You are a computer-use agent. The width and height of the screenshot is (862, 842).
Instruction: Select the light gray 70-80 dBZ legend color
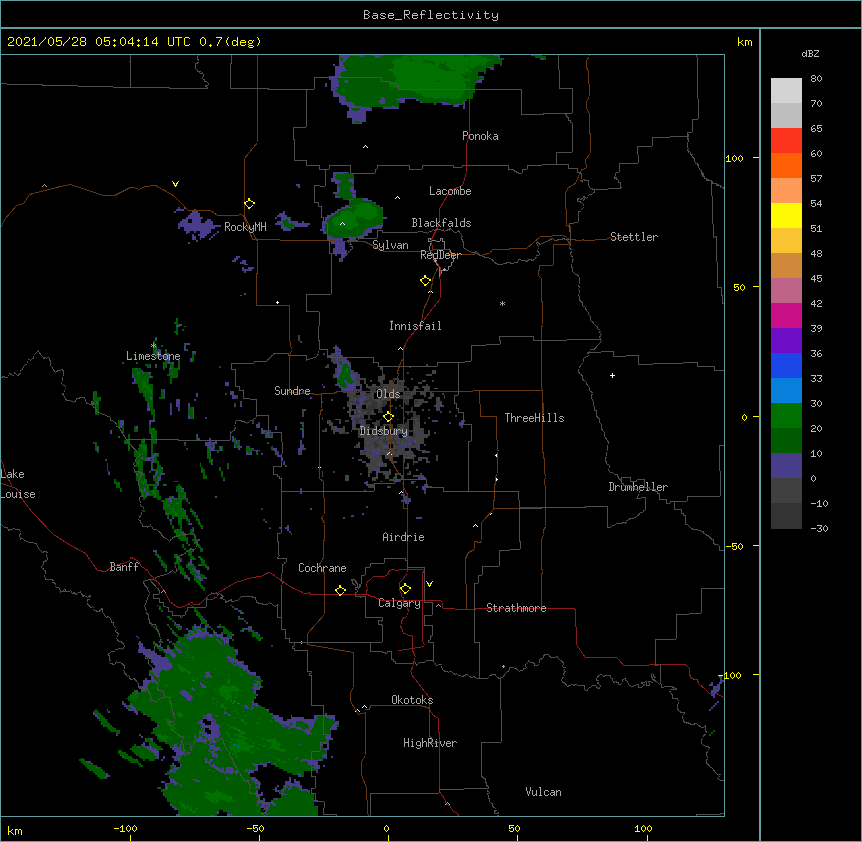[x=786, y=91]
